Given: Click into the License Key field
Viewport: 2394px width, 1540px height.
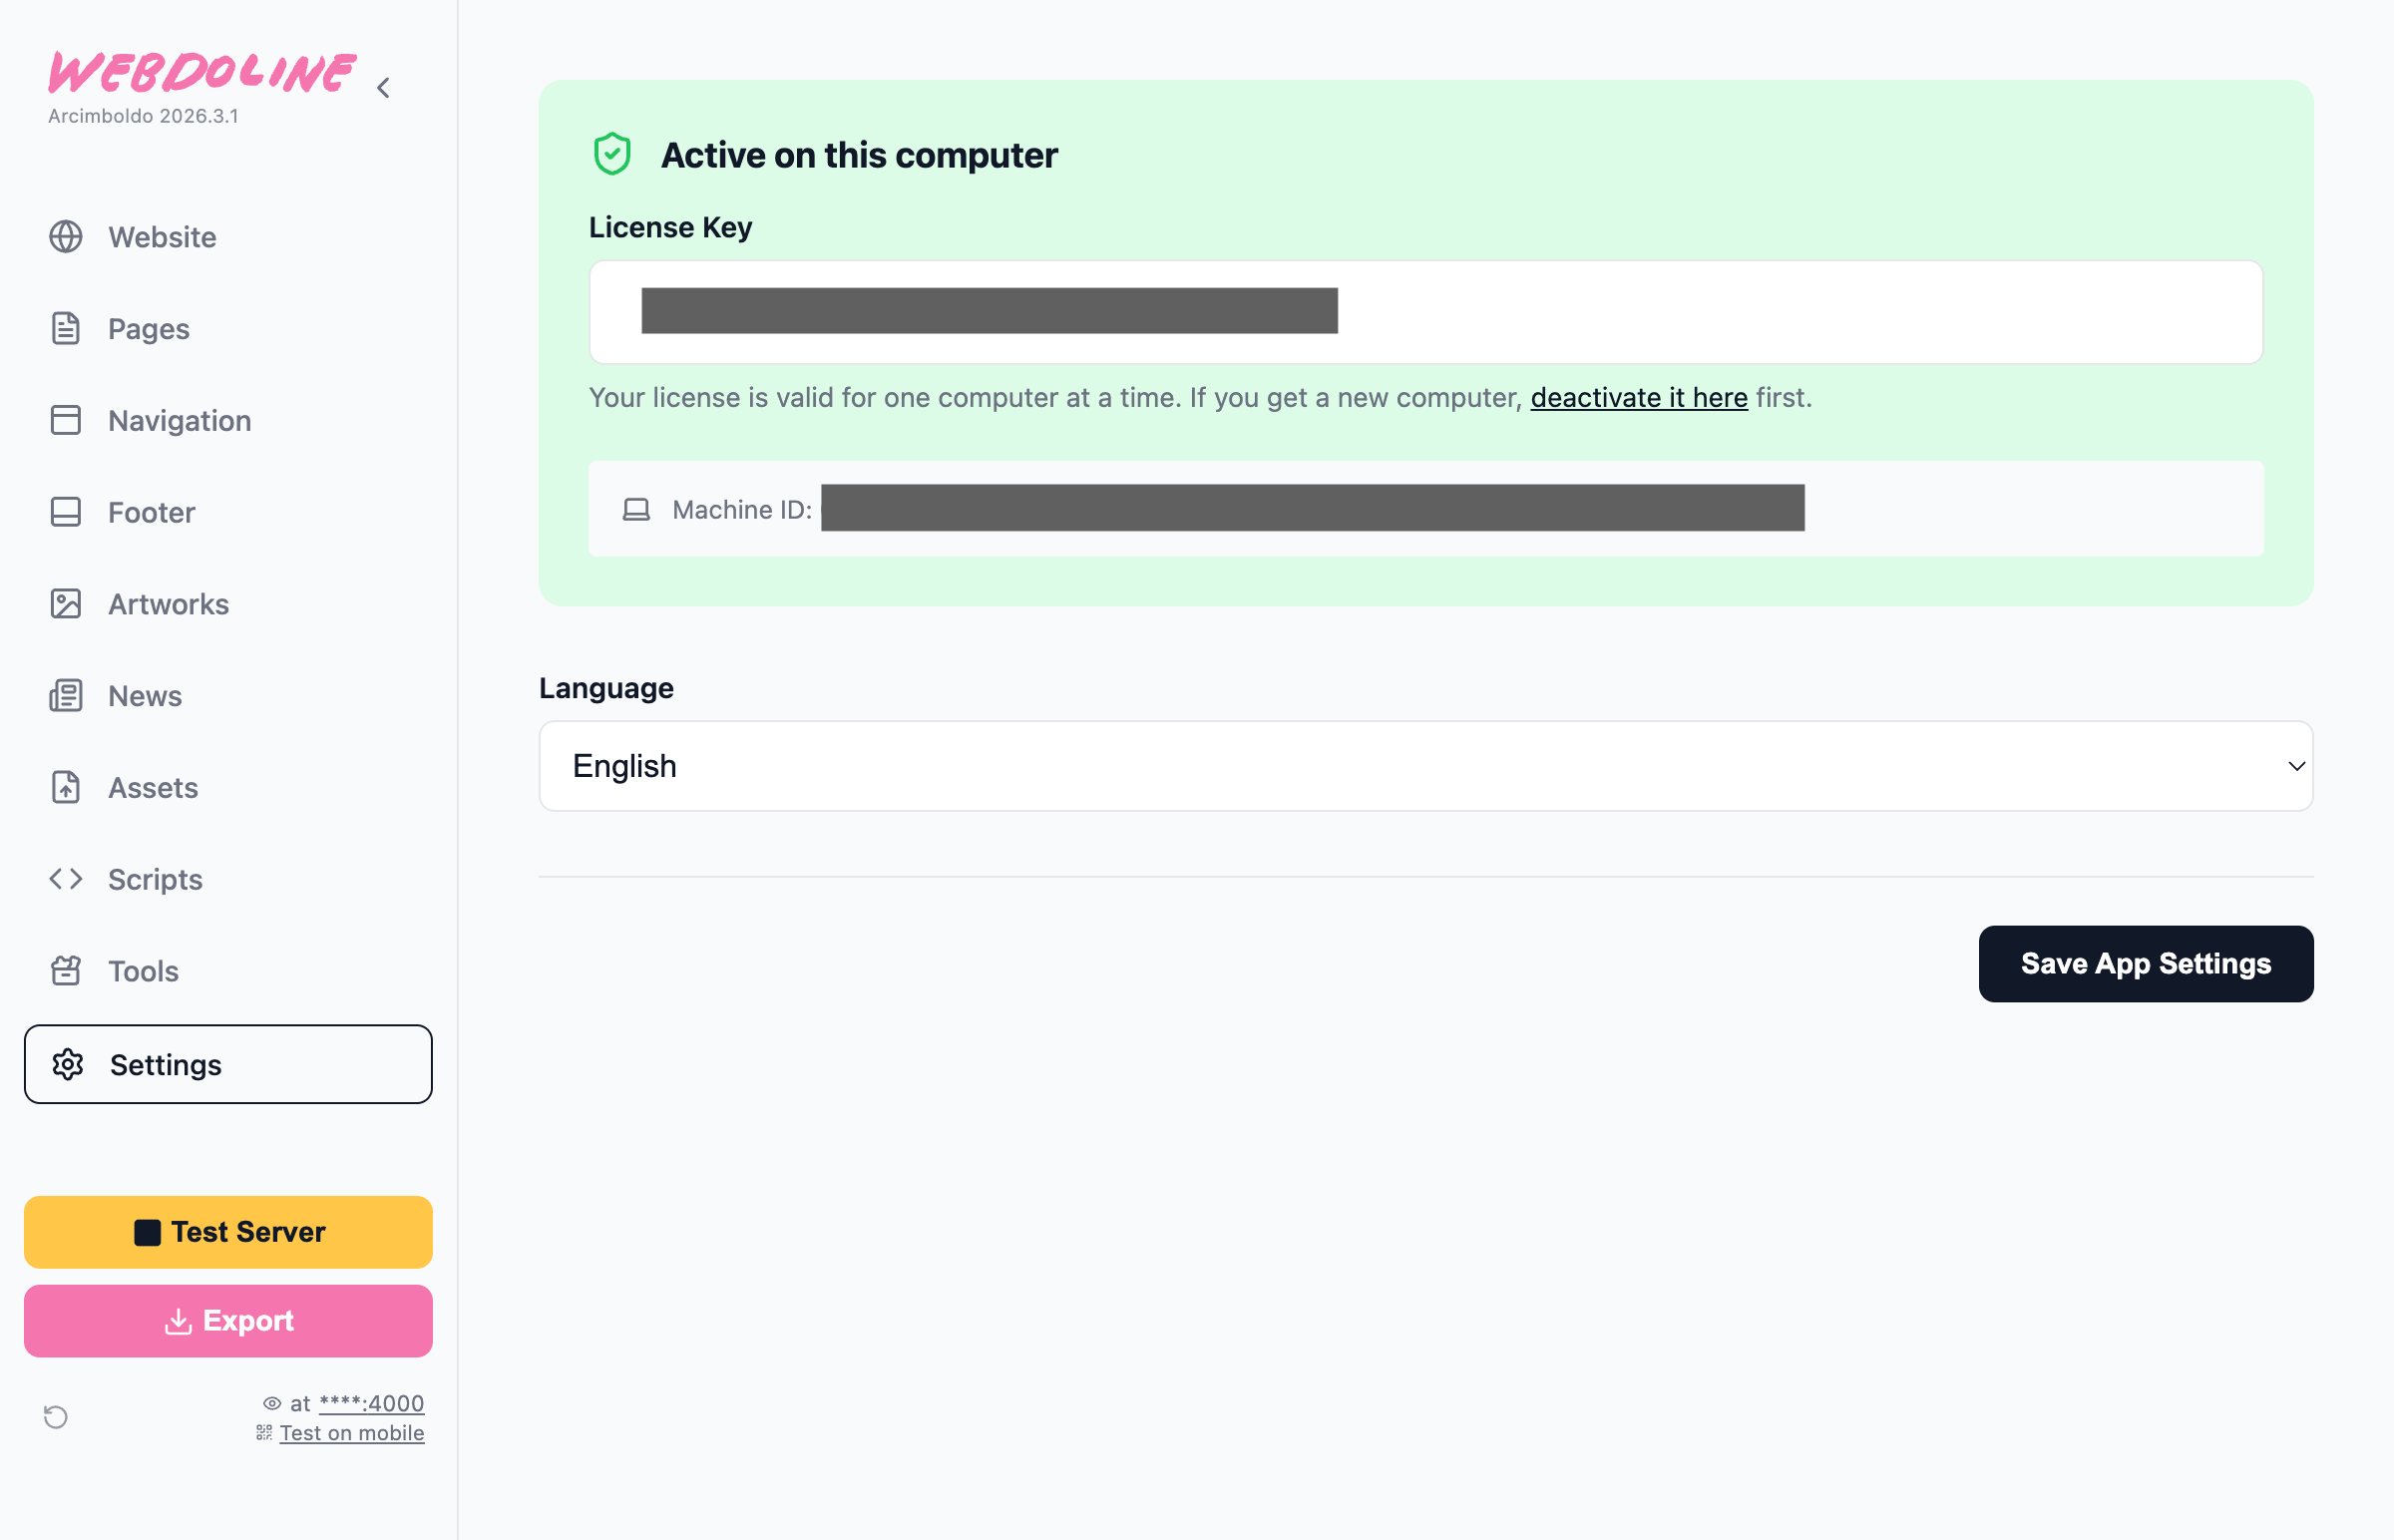Looking at the screenshot, I should 1800,312.
